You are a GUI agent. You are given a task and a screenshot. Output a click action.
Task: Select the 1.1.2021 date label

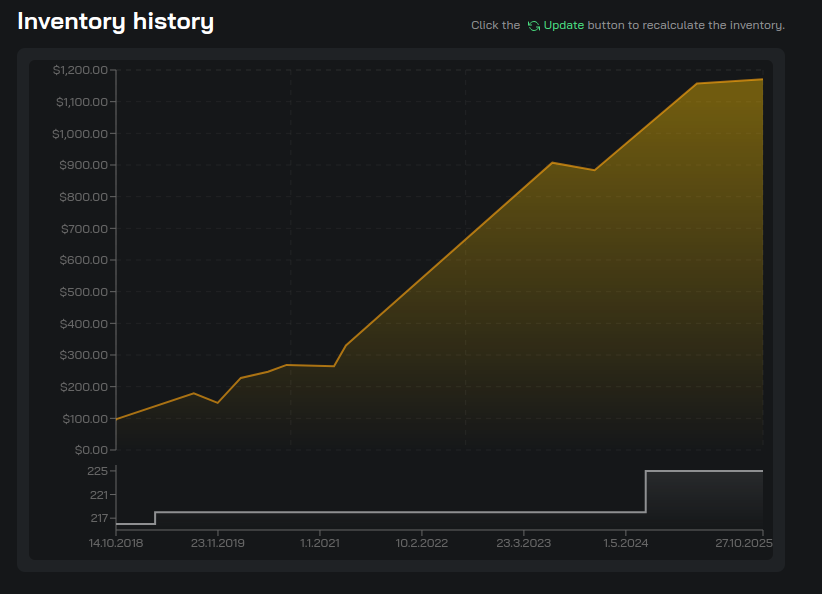319,543
